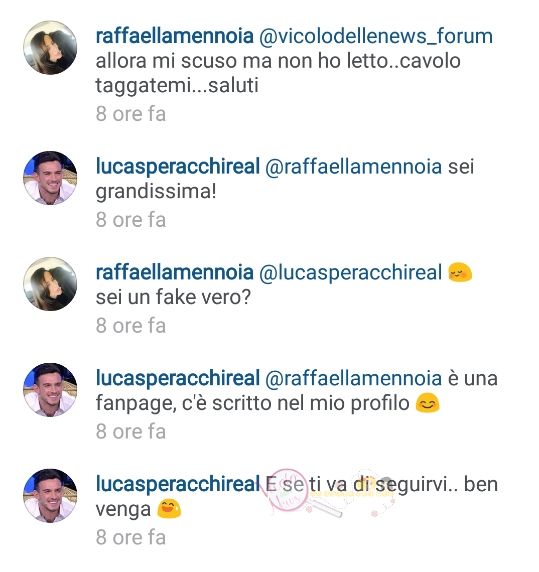Open the raffaellamennoia username in the first comment

click(174, 36)
